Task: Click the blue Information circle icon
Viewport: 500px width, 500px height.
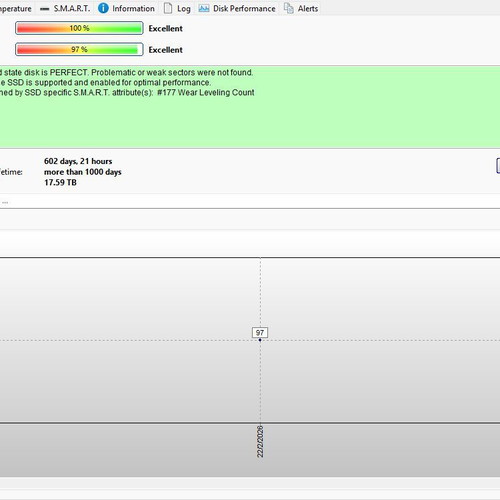Action: pyautogui.click(x=103, y=8)
